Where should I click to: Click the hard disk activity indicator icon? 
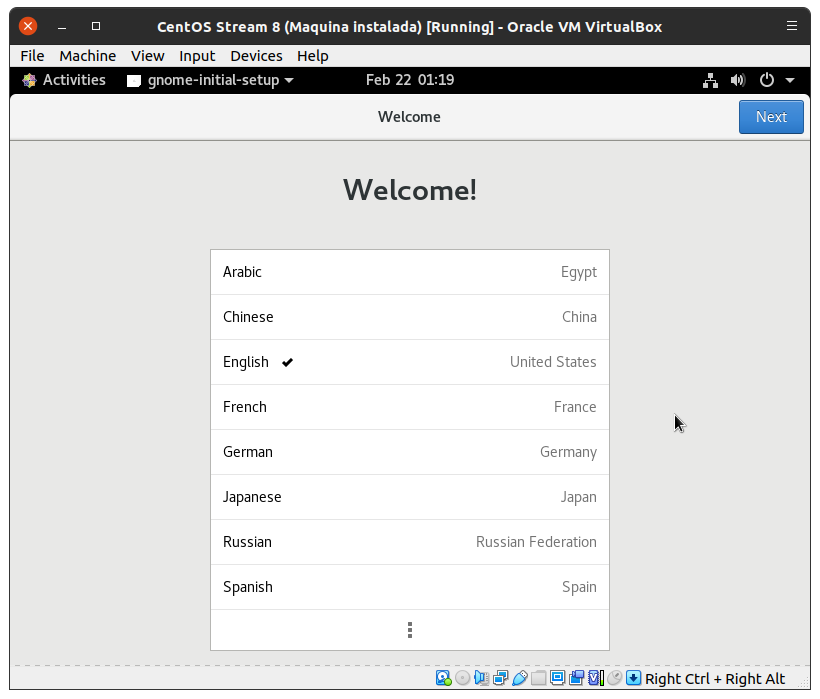443,679
